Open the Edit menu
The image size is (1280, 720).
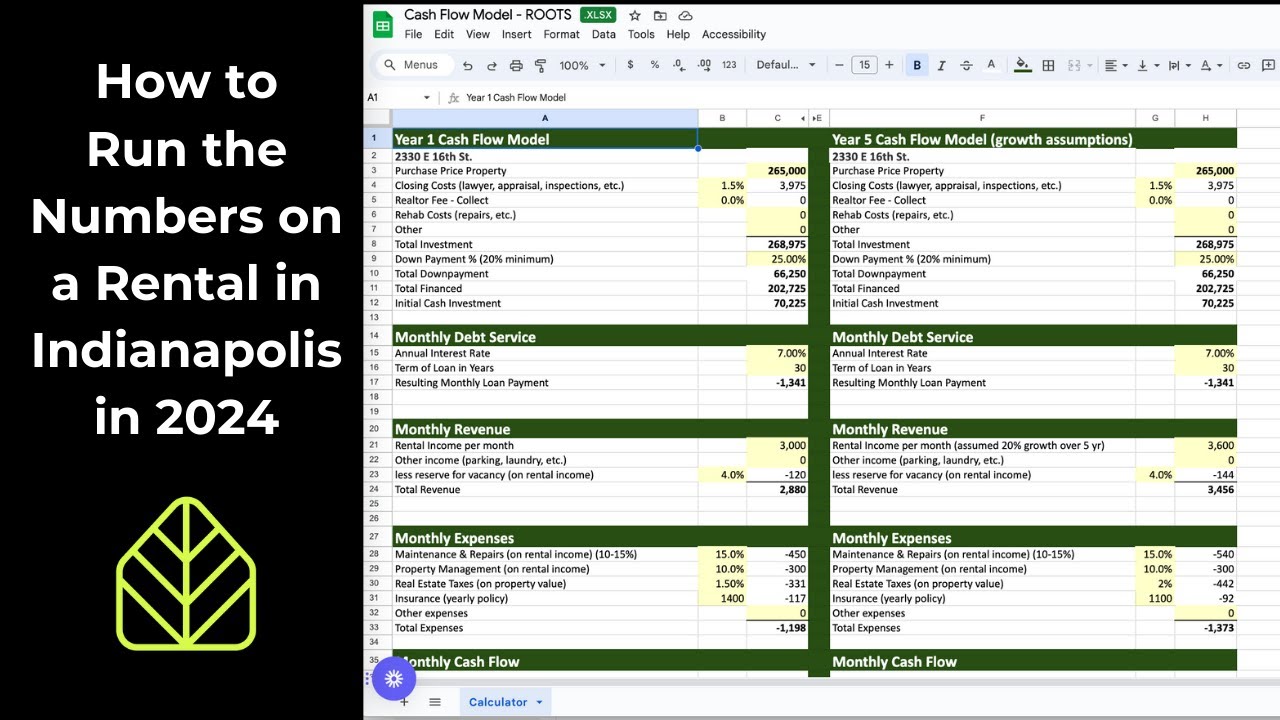tap(444, 34)
